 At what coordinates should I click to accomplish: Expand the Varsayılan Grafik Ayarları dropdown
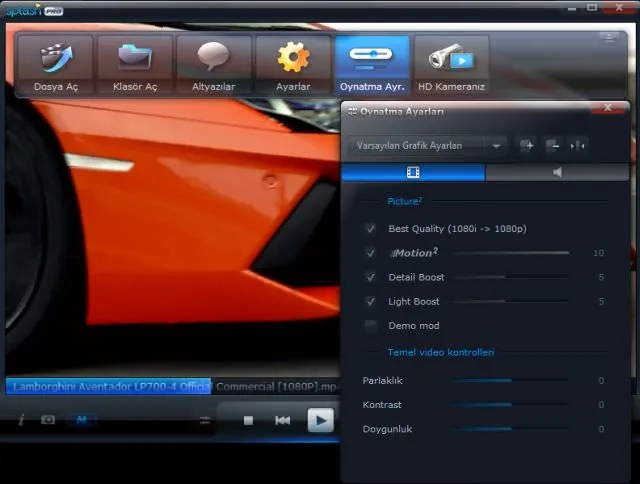pyautogui.click(x=496, y=146)
